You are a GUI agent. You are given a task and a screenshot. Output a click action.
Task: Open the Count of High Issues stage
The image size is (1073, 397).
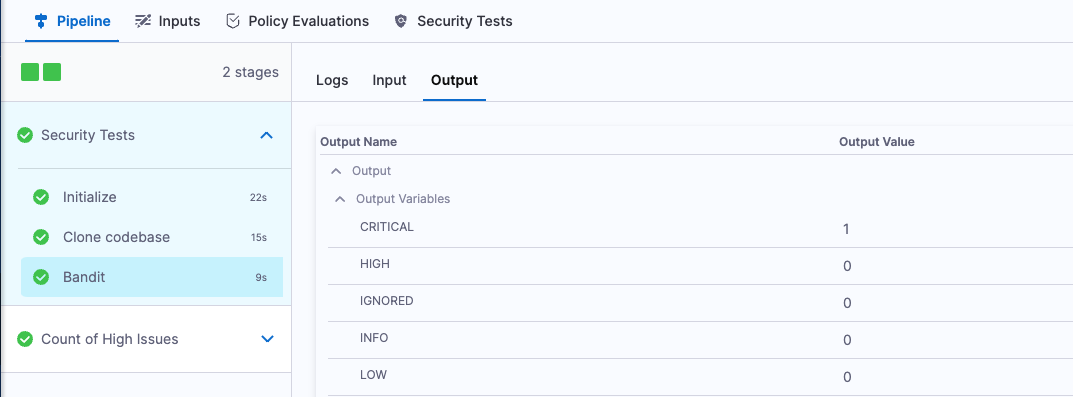click(146, 339)
